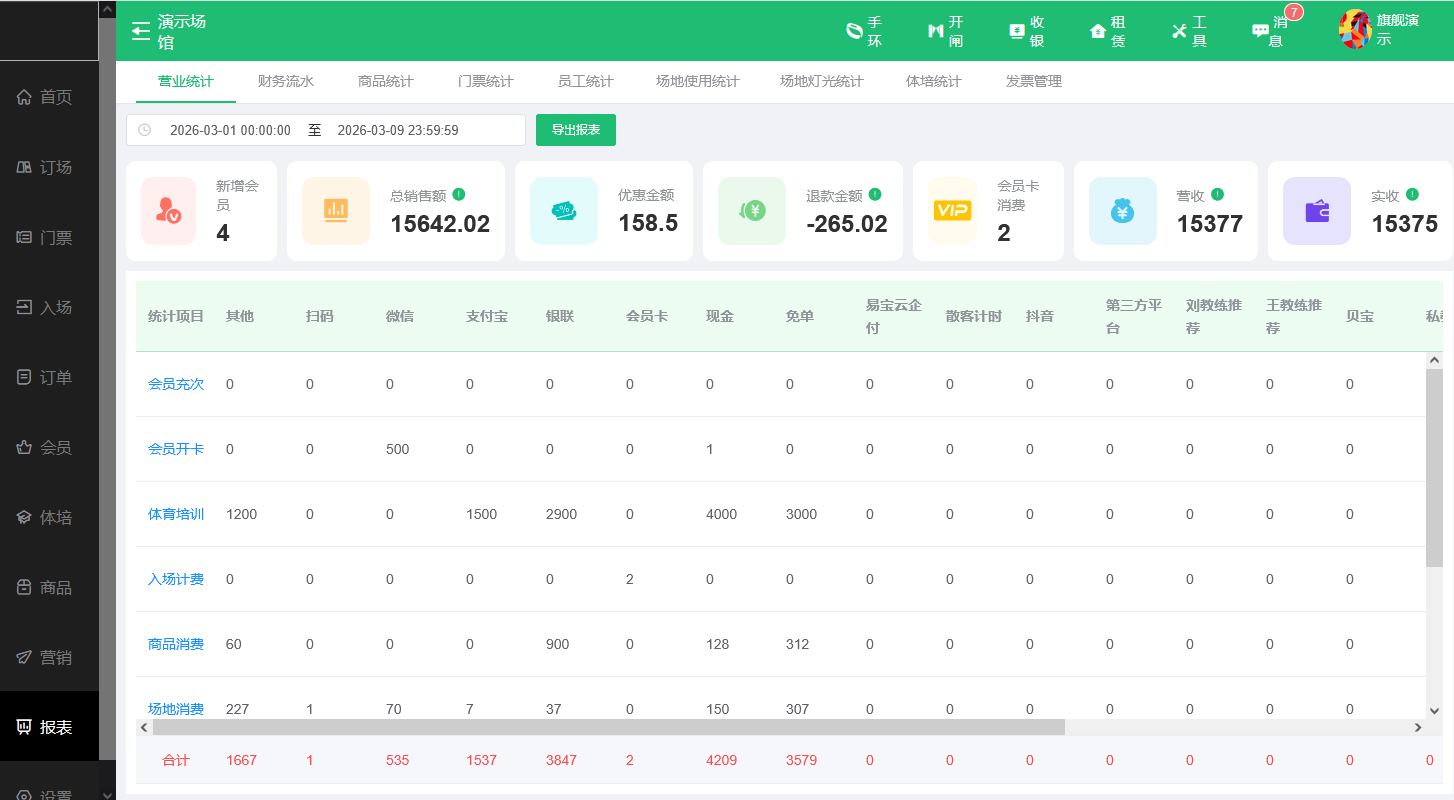Open the 体育培训 row link
The image size is (1454, 800).
click(176, 514)
